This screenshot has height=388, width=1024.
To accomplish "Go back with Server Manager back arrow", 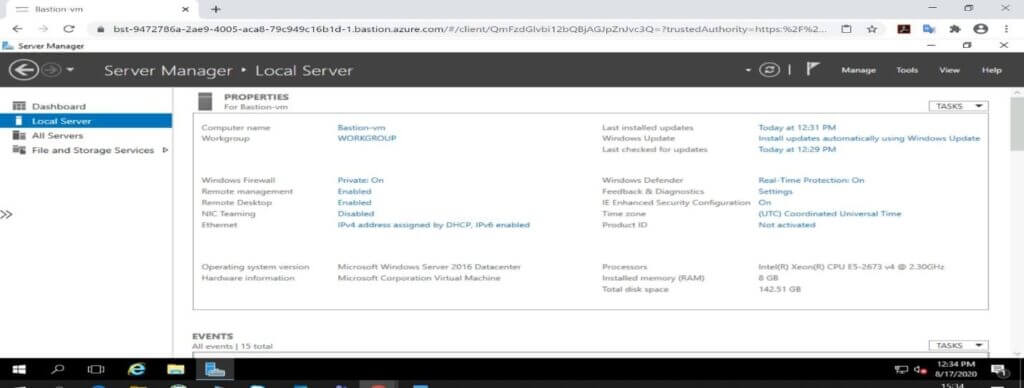I will point(24,70).
